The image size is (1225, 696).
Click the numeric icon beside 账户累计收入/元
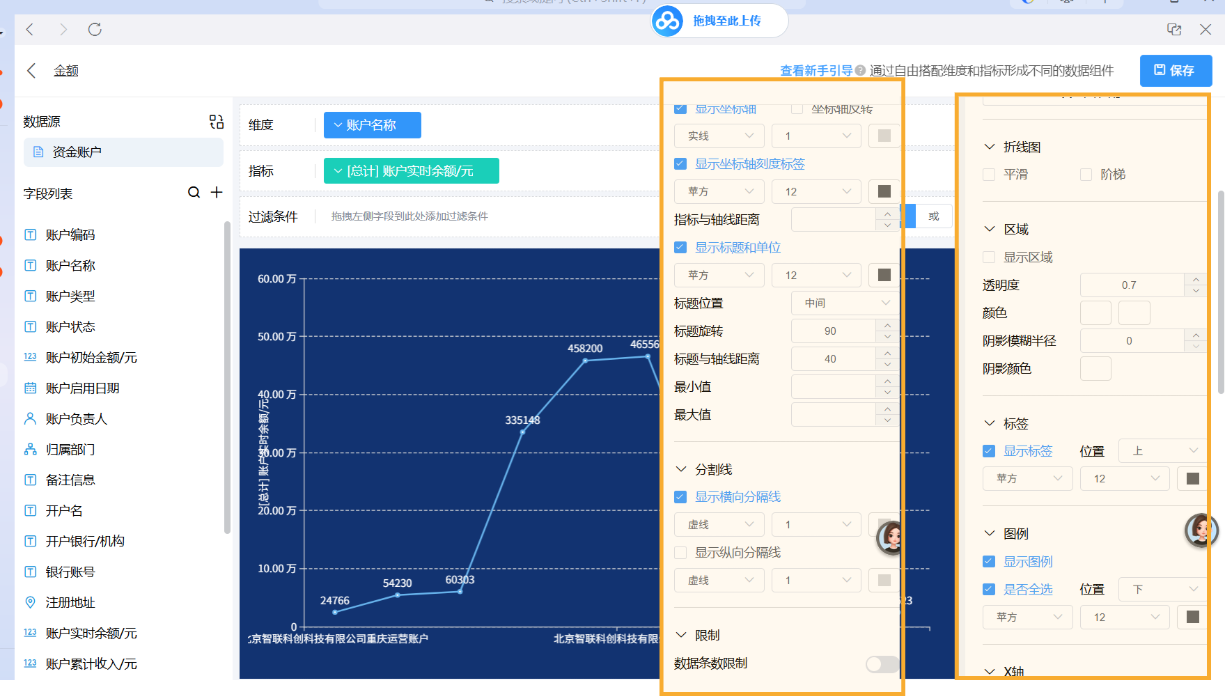click(x=30, y=664)
